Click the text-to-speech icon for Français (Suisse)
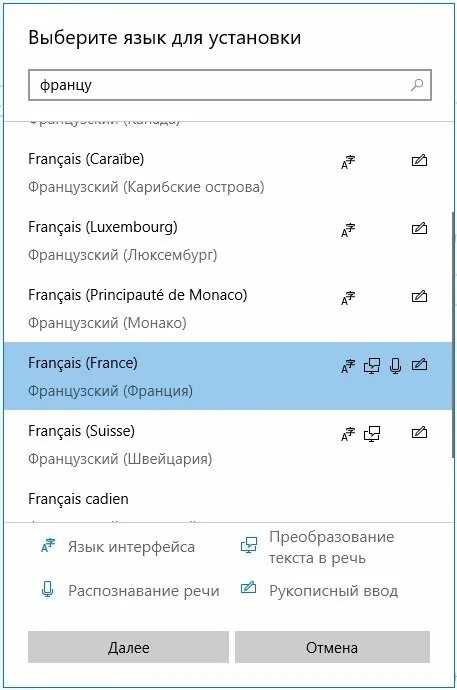Viewport: 457px width, 690px height. pos(372,434)
